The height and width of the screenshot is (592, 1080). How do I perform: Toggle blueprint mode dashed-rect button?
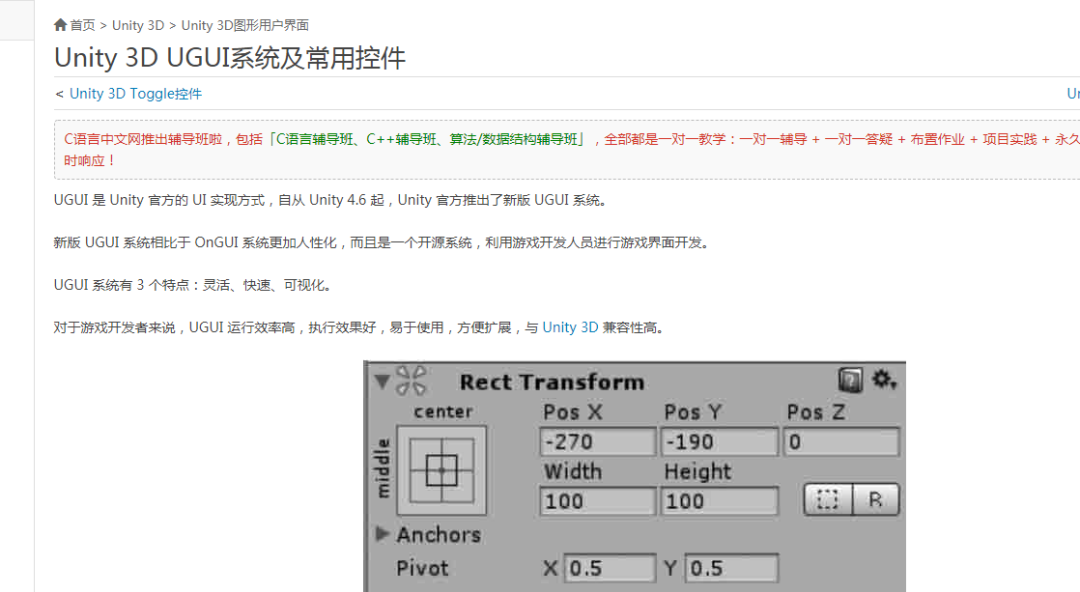coord(828,500)
